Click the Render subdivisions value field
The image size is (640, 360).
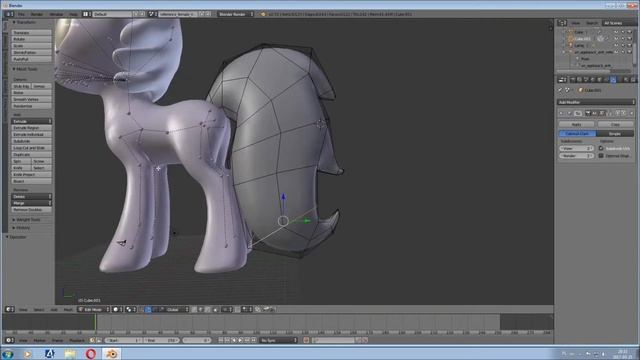point(576,156)
